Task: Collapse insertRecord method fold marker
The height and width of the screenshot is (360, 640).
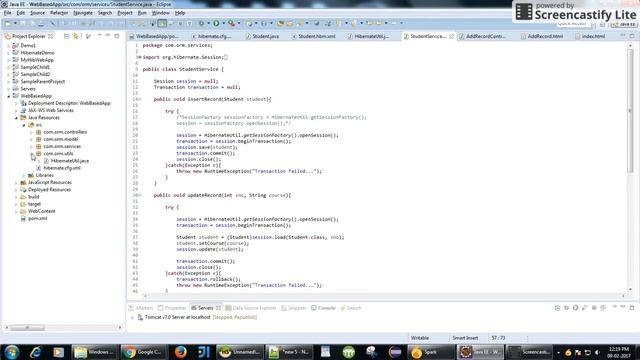Action: [x=140, y=99]
